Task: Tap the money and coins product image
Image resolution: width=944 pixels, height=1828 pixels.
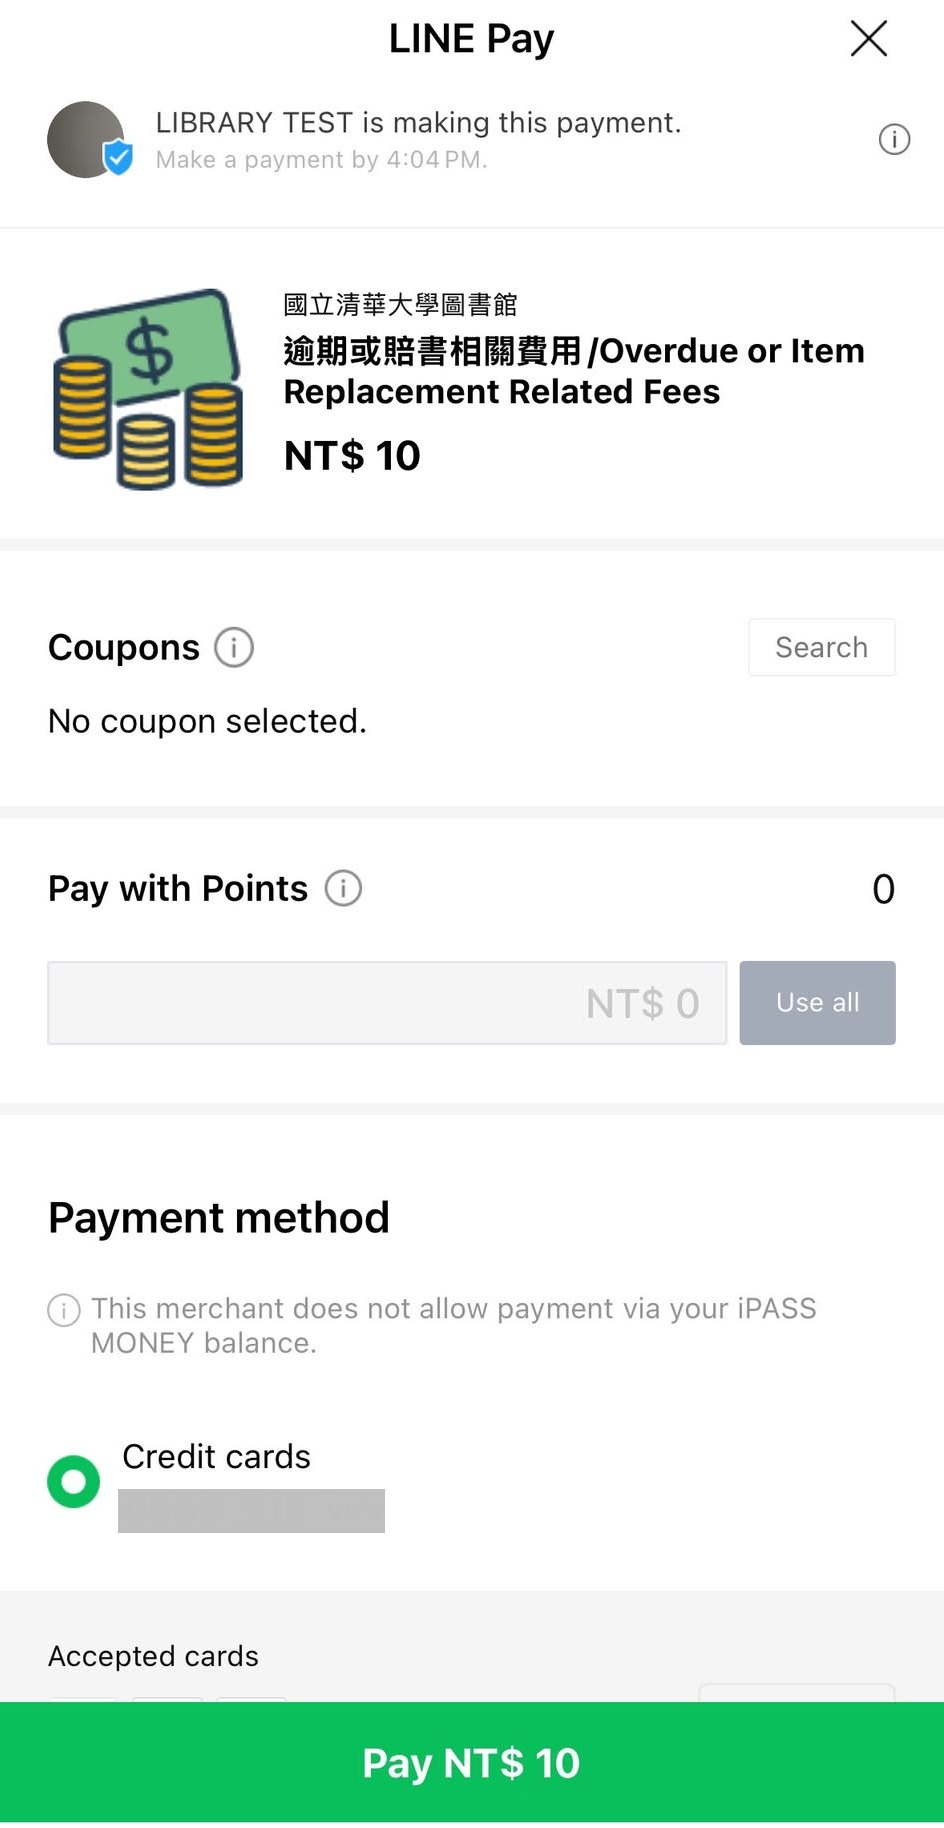Action: [148, 389]
